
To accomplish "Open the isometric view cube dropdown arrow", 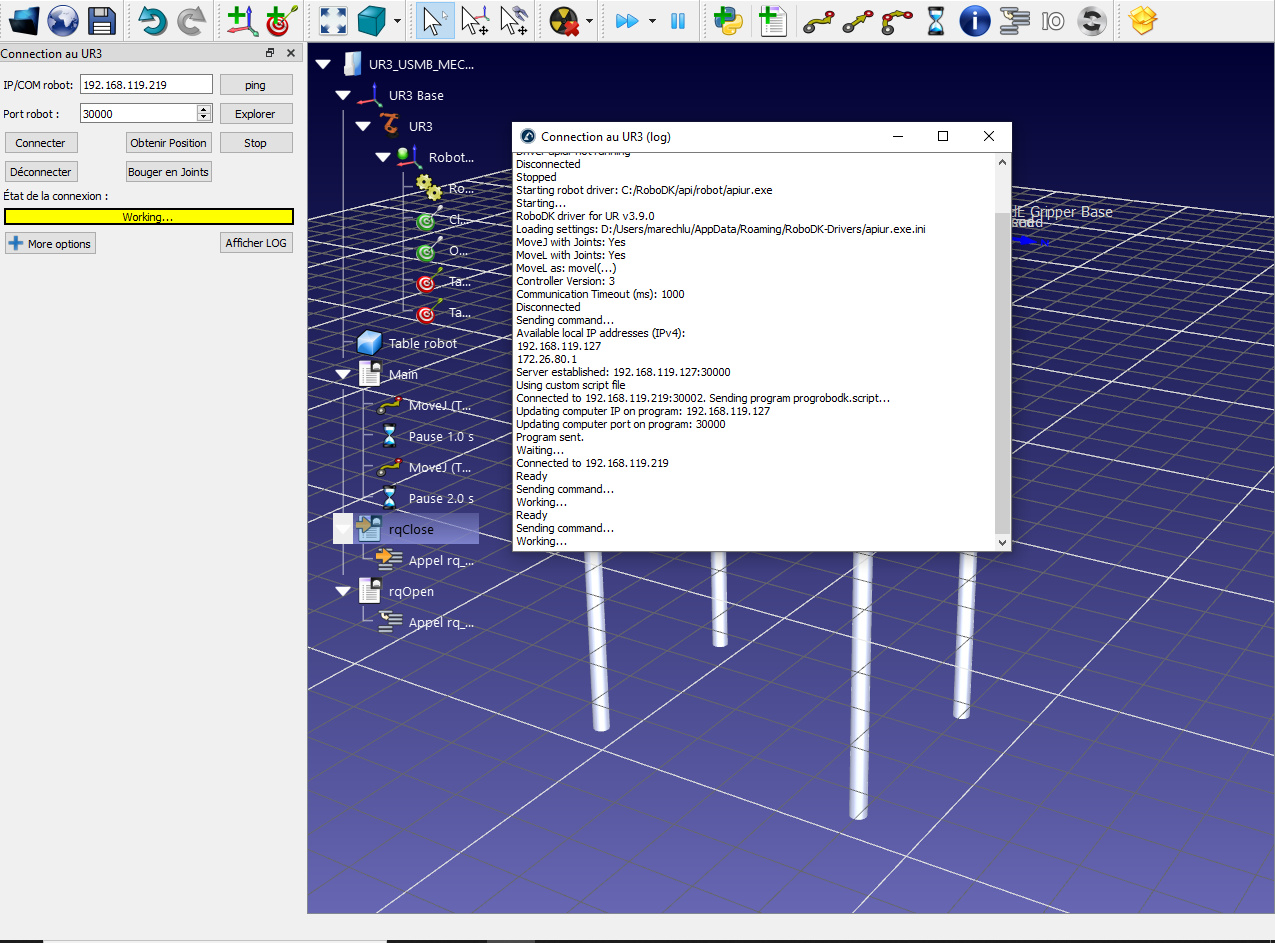I will coord(398,21).
